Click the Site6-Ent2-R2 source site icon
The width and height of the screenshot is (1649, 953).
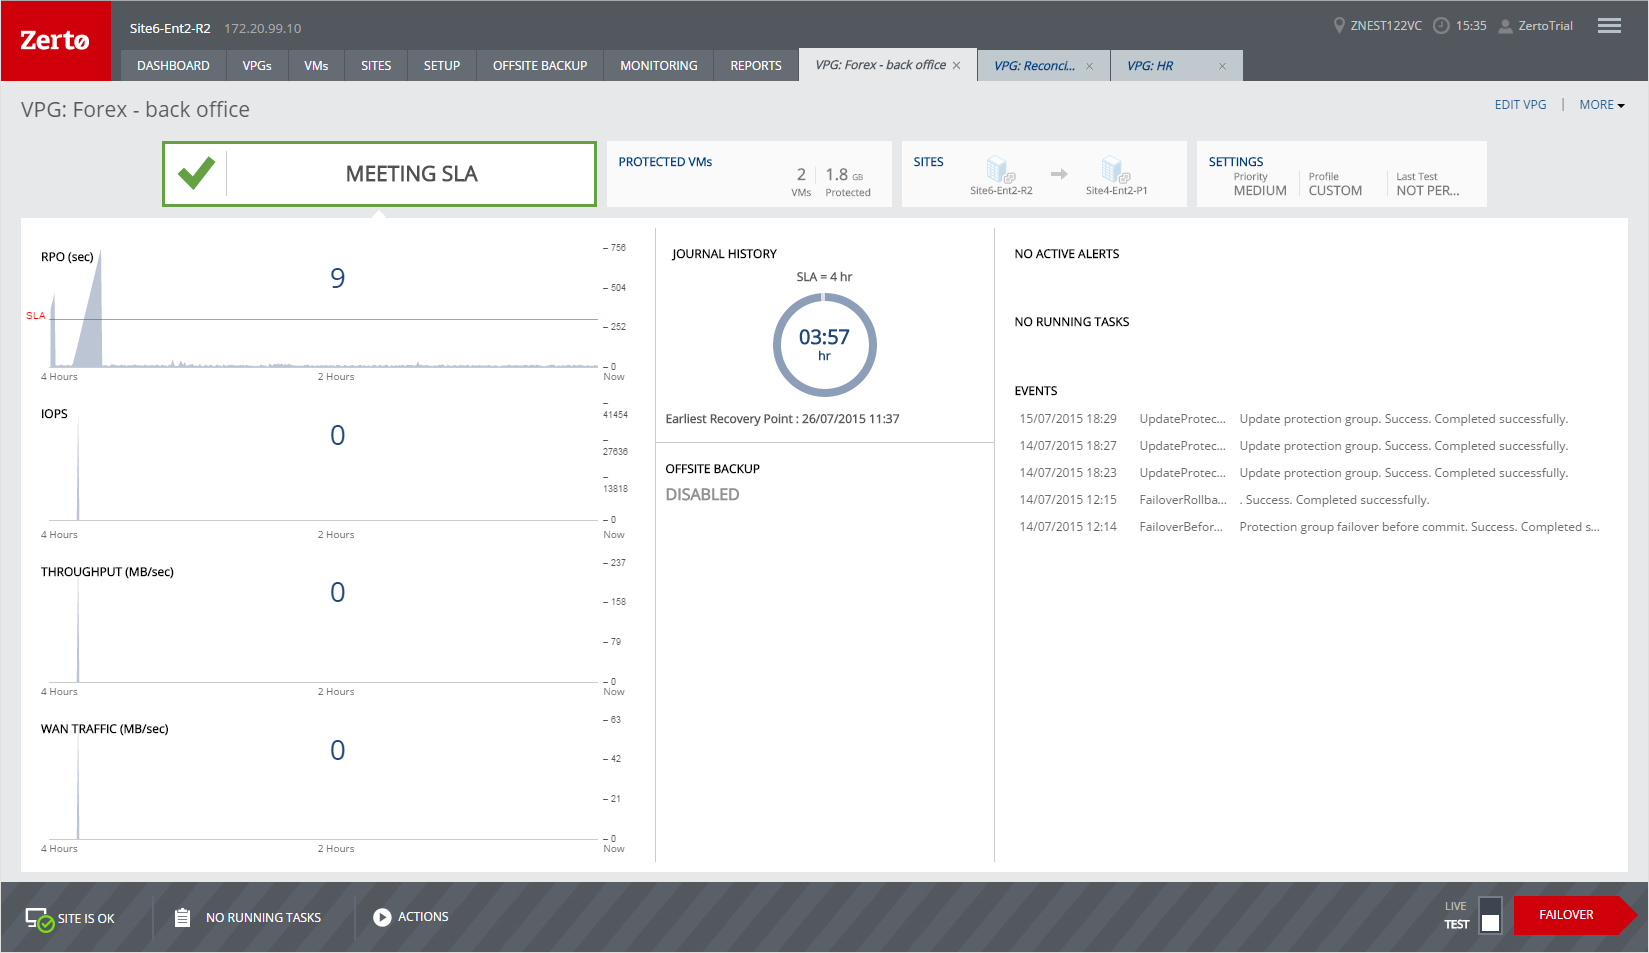click(x=1000, y=169)
